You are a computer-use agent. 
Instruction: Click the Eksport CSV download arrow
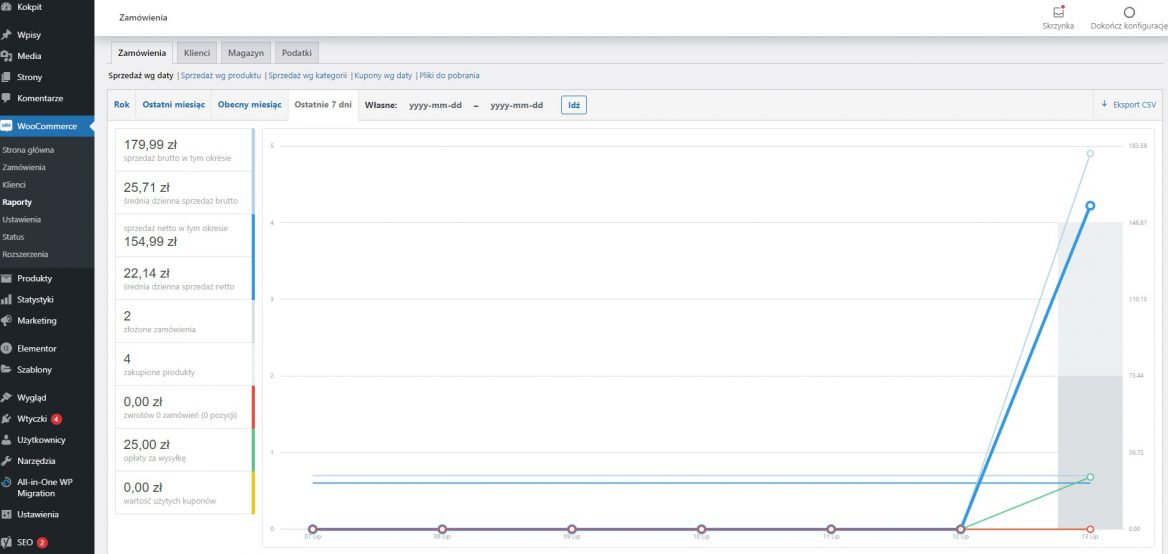(x=1105, y=104)
